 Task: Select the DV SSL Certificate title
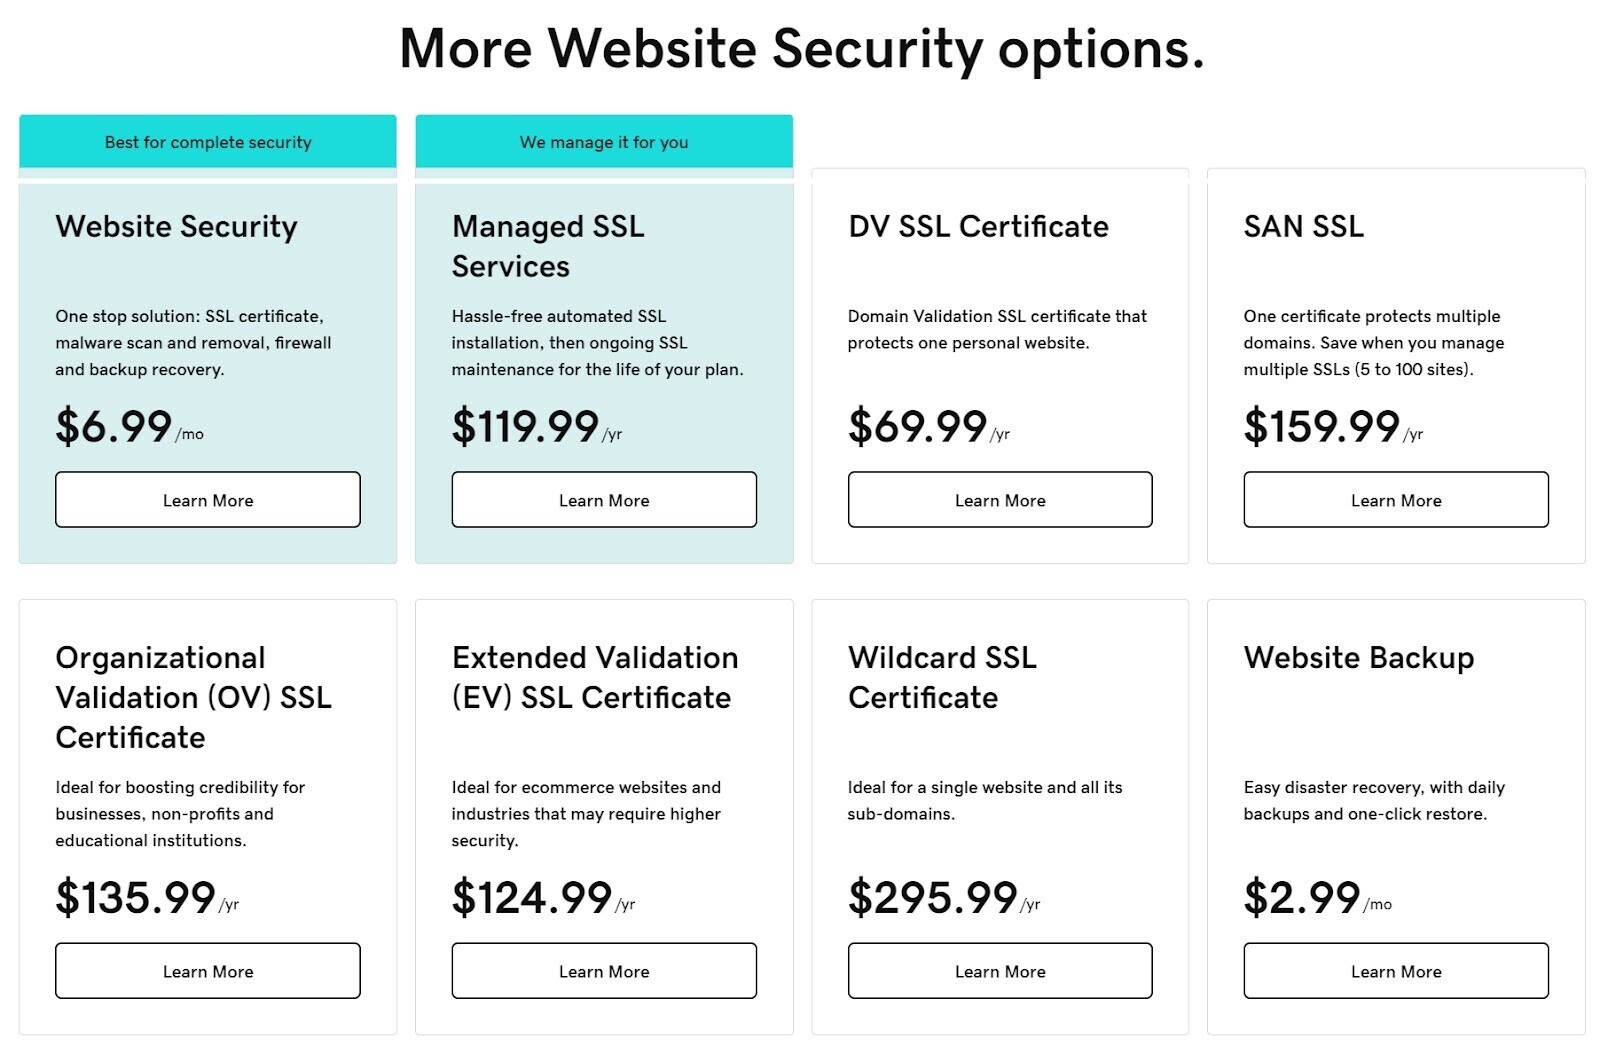coord(977,228)
